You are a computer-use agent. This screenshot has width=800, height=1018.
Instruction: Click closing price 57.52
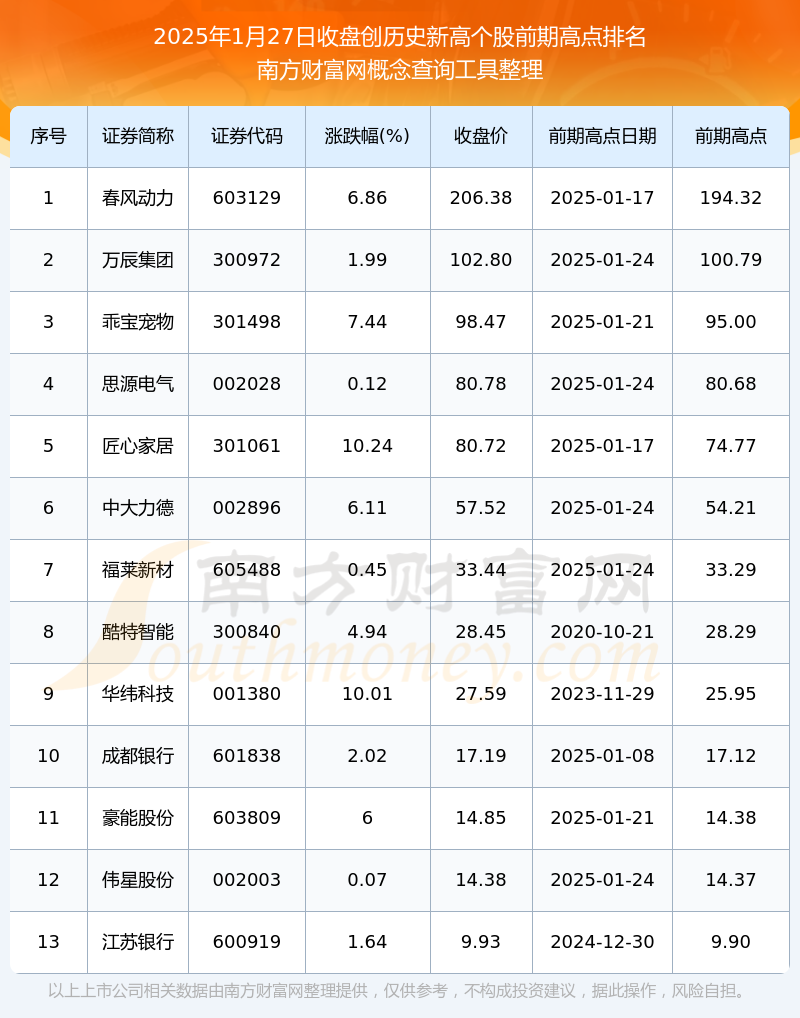click(x=481, y=508)
